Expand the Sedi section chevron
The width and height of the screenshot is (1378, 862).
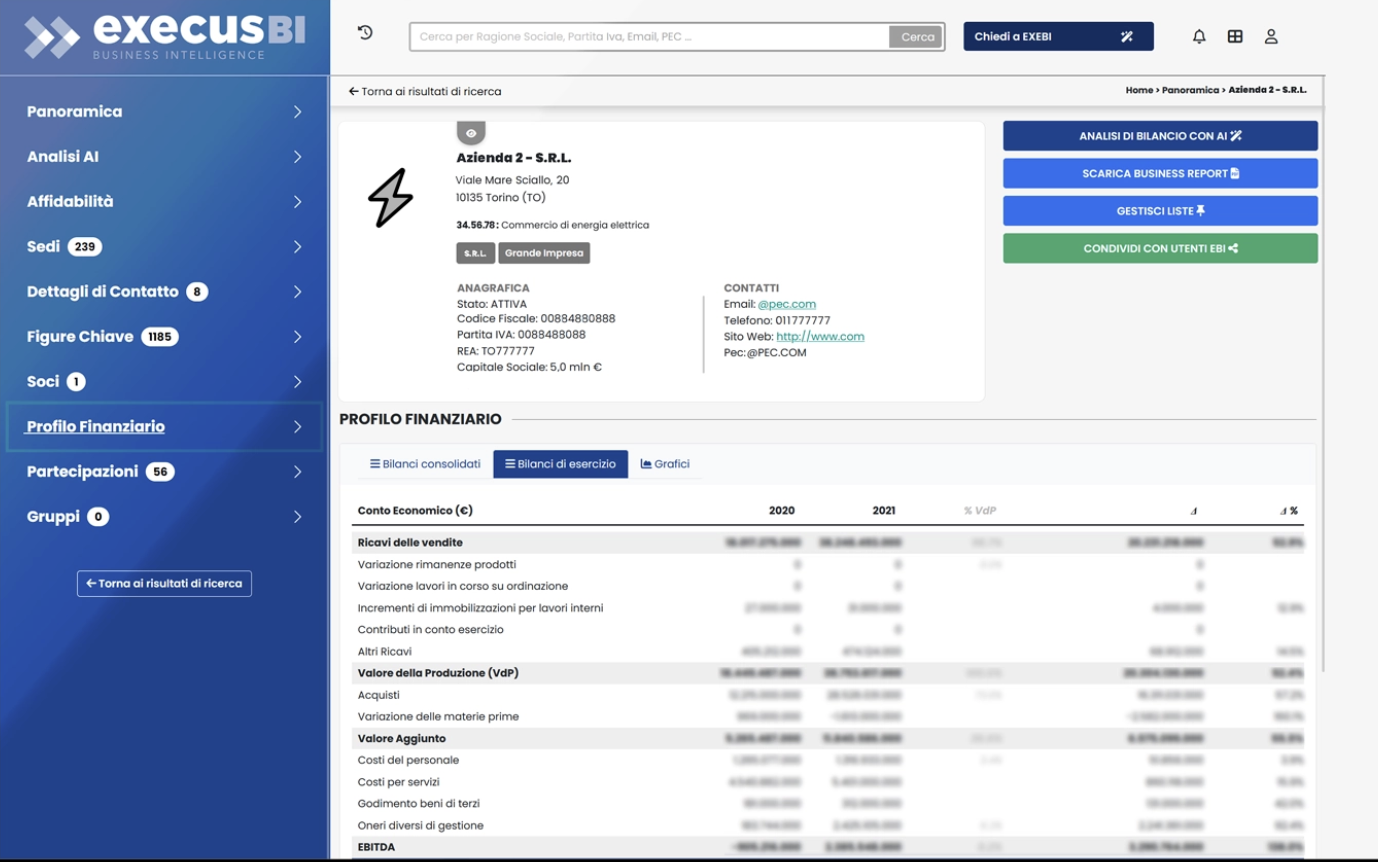tap(297, 247)
